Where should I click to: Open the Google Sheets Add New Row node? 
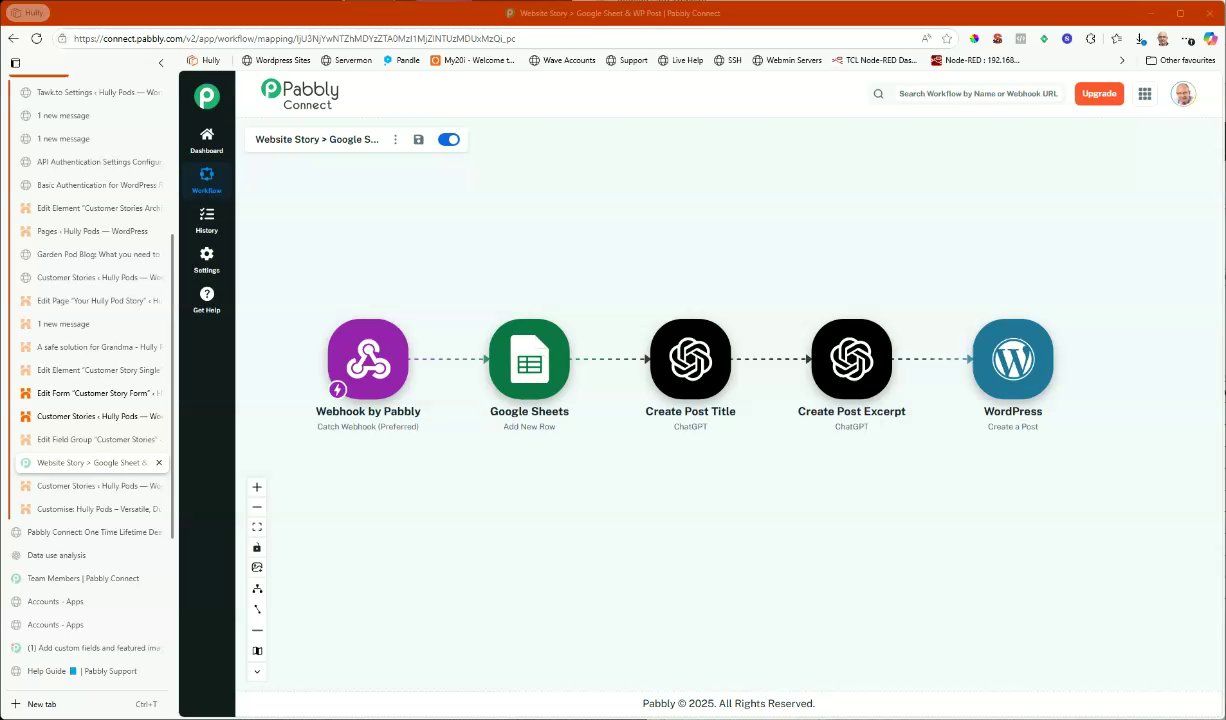point(529,359)
